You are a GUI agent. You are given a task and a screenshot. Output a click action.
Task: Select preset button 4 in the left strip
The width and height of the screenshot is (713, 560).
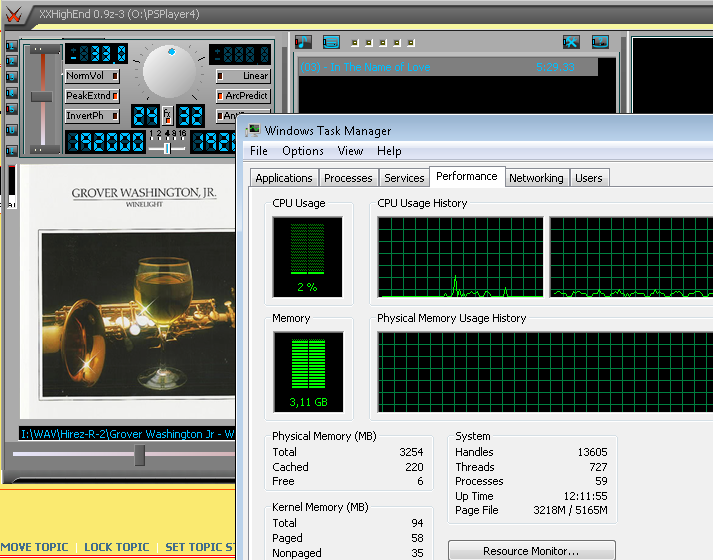click(x=11, y=93)
